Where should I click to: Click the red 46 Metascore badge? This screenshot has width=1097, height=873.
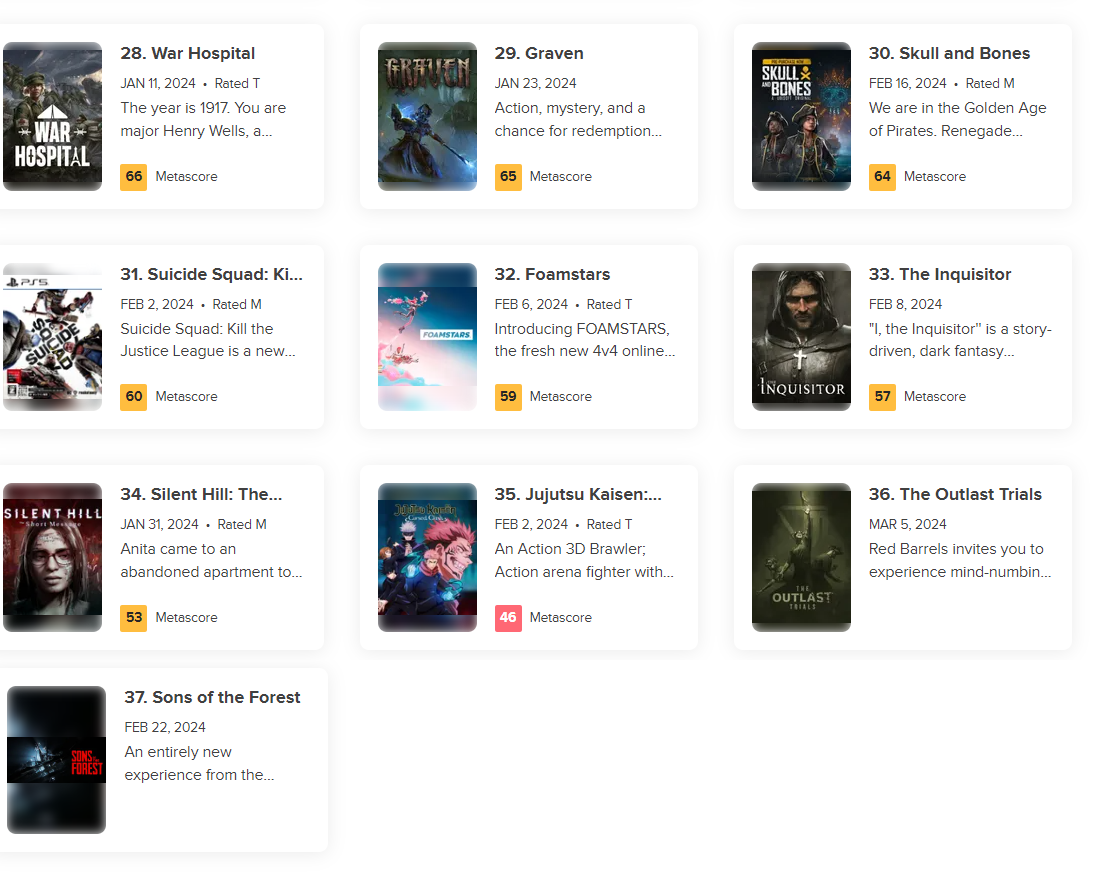508,618
